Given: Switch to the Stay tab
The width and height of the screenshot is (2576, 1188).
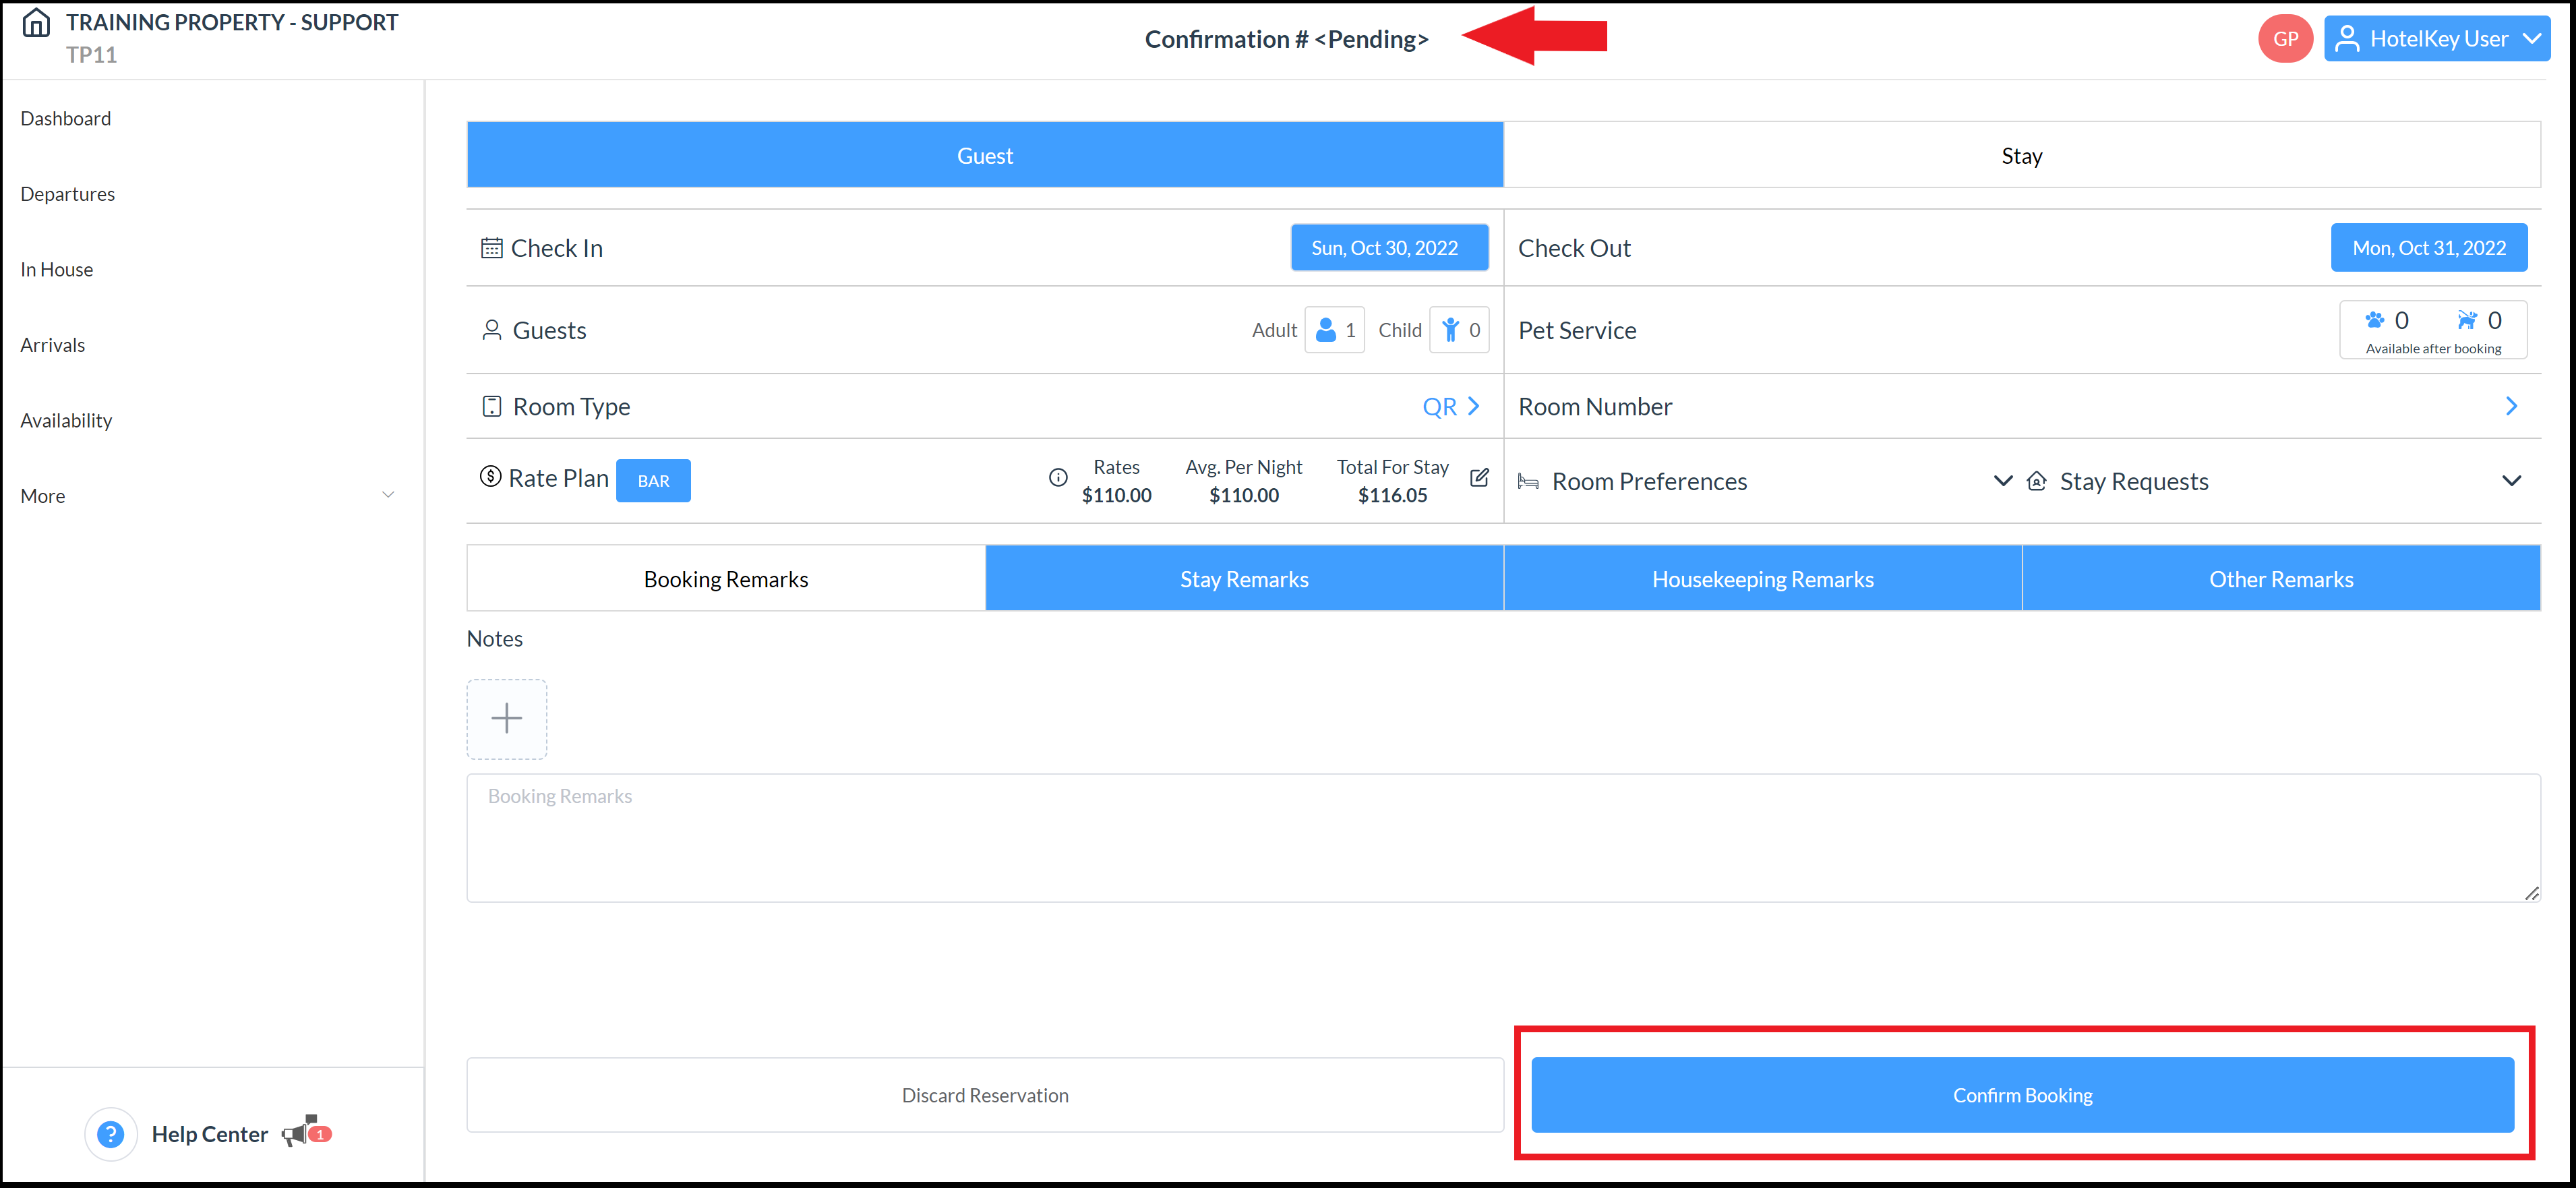Looking at the screenshot, I should click(x=2021, y=155).
